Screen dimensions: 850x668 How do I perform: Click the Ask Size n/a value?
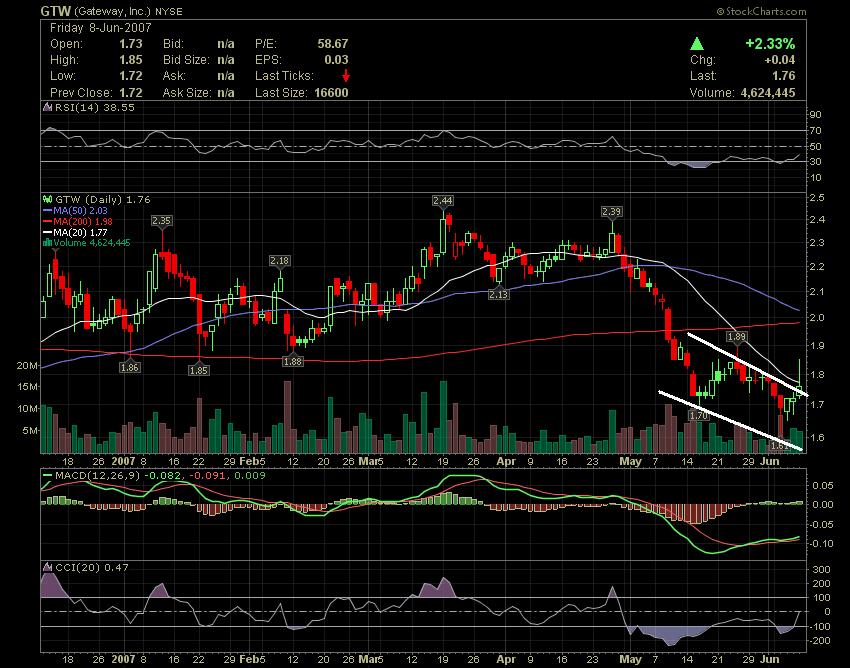pos(226,93)
